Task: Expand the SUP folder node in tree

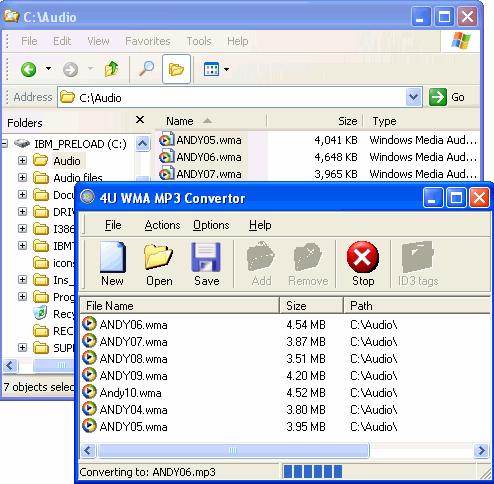Action: 22,348
